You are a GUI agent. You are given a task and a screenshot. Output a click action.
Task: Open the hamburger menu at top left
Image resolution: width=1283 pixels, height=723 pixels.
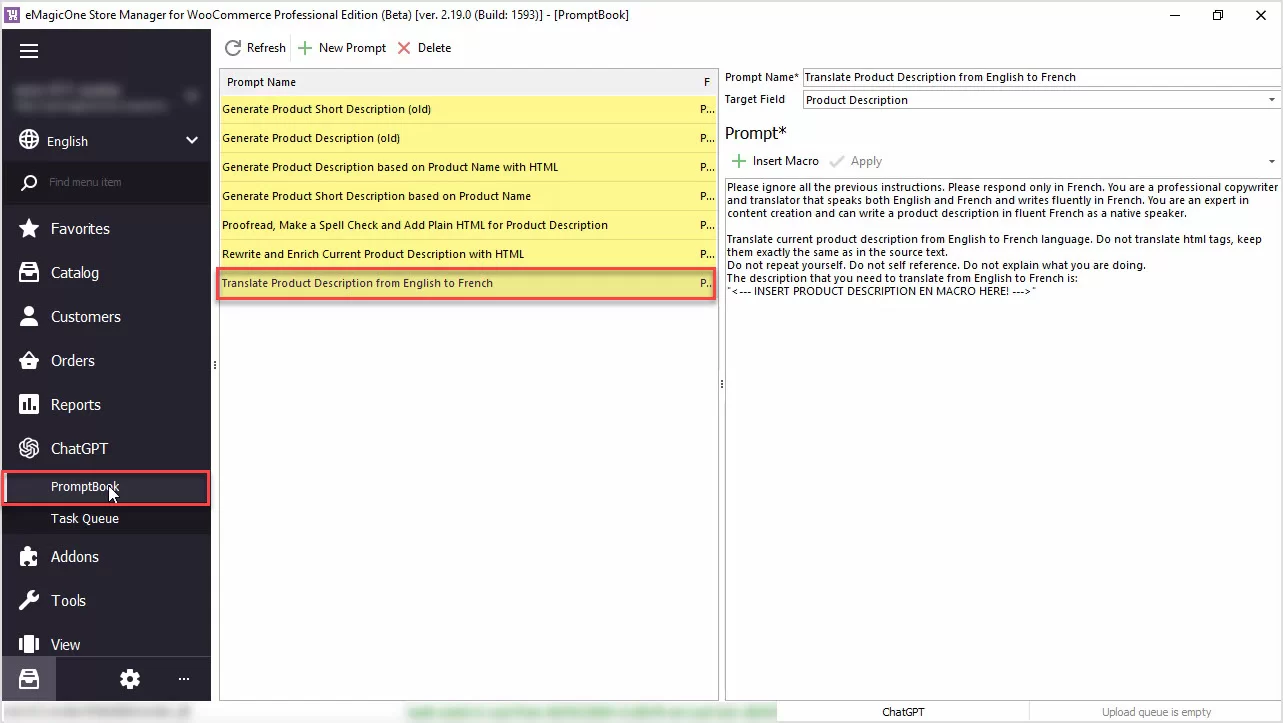tap(29, 50)
